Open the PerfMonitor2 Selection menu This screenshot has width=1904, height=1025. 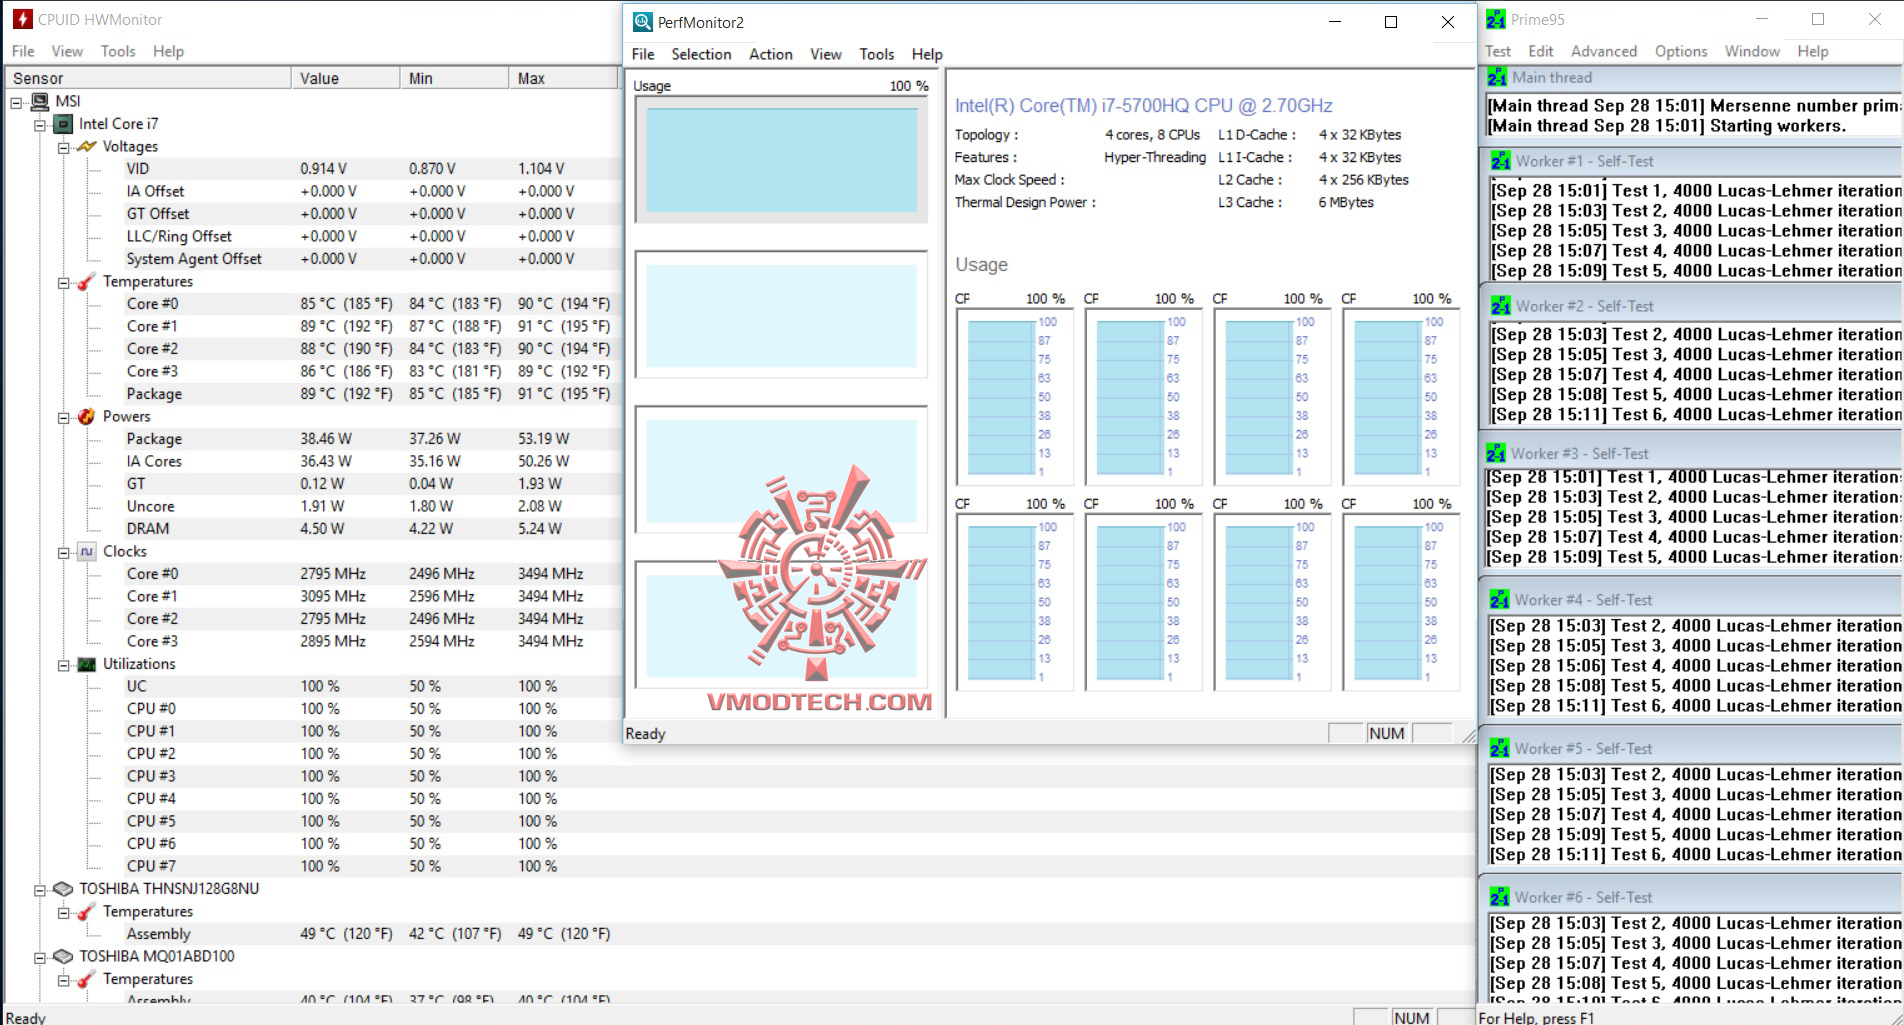[701, 54]
